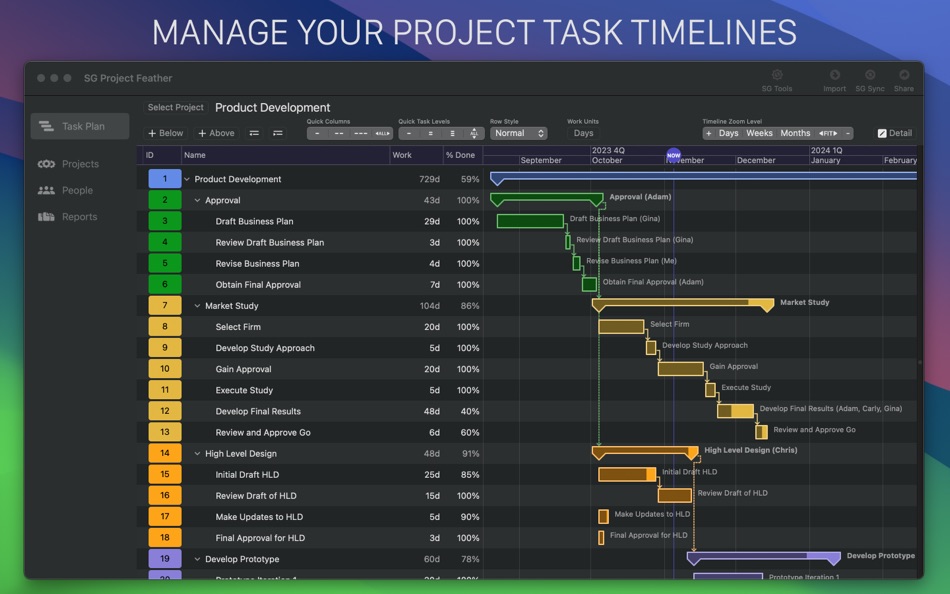Select the Initial Draft HLD Gantt bar
950x594 pixels.
tap(627, 475)
